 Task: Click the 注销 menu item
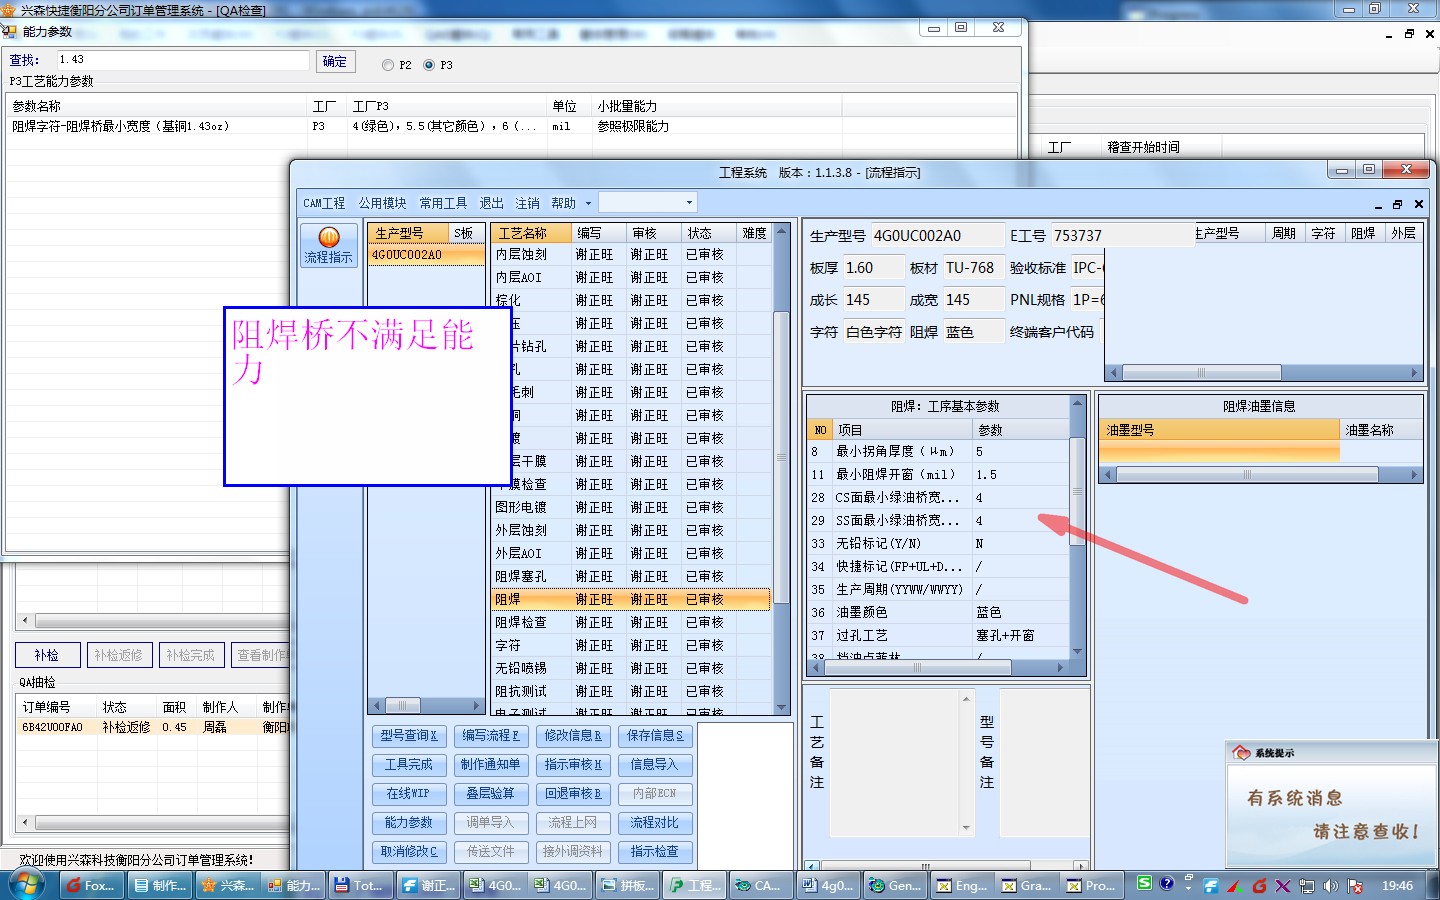click(x=527, y=203)
